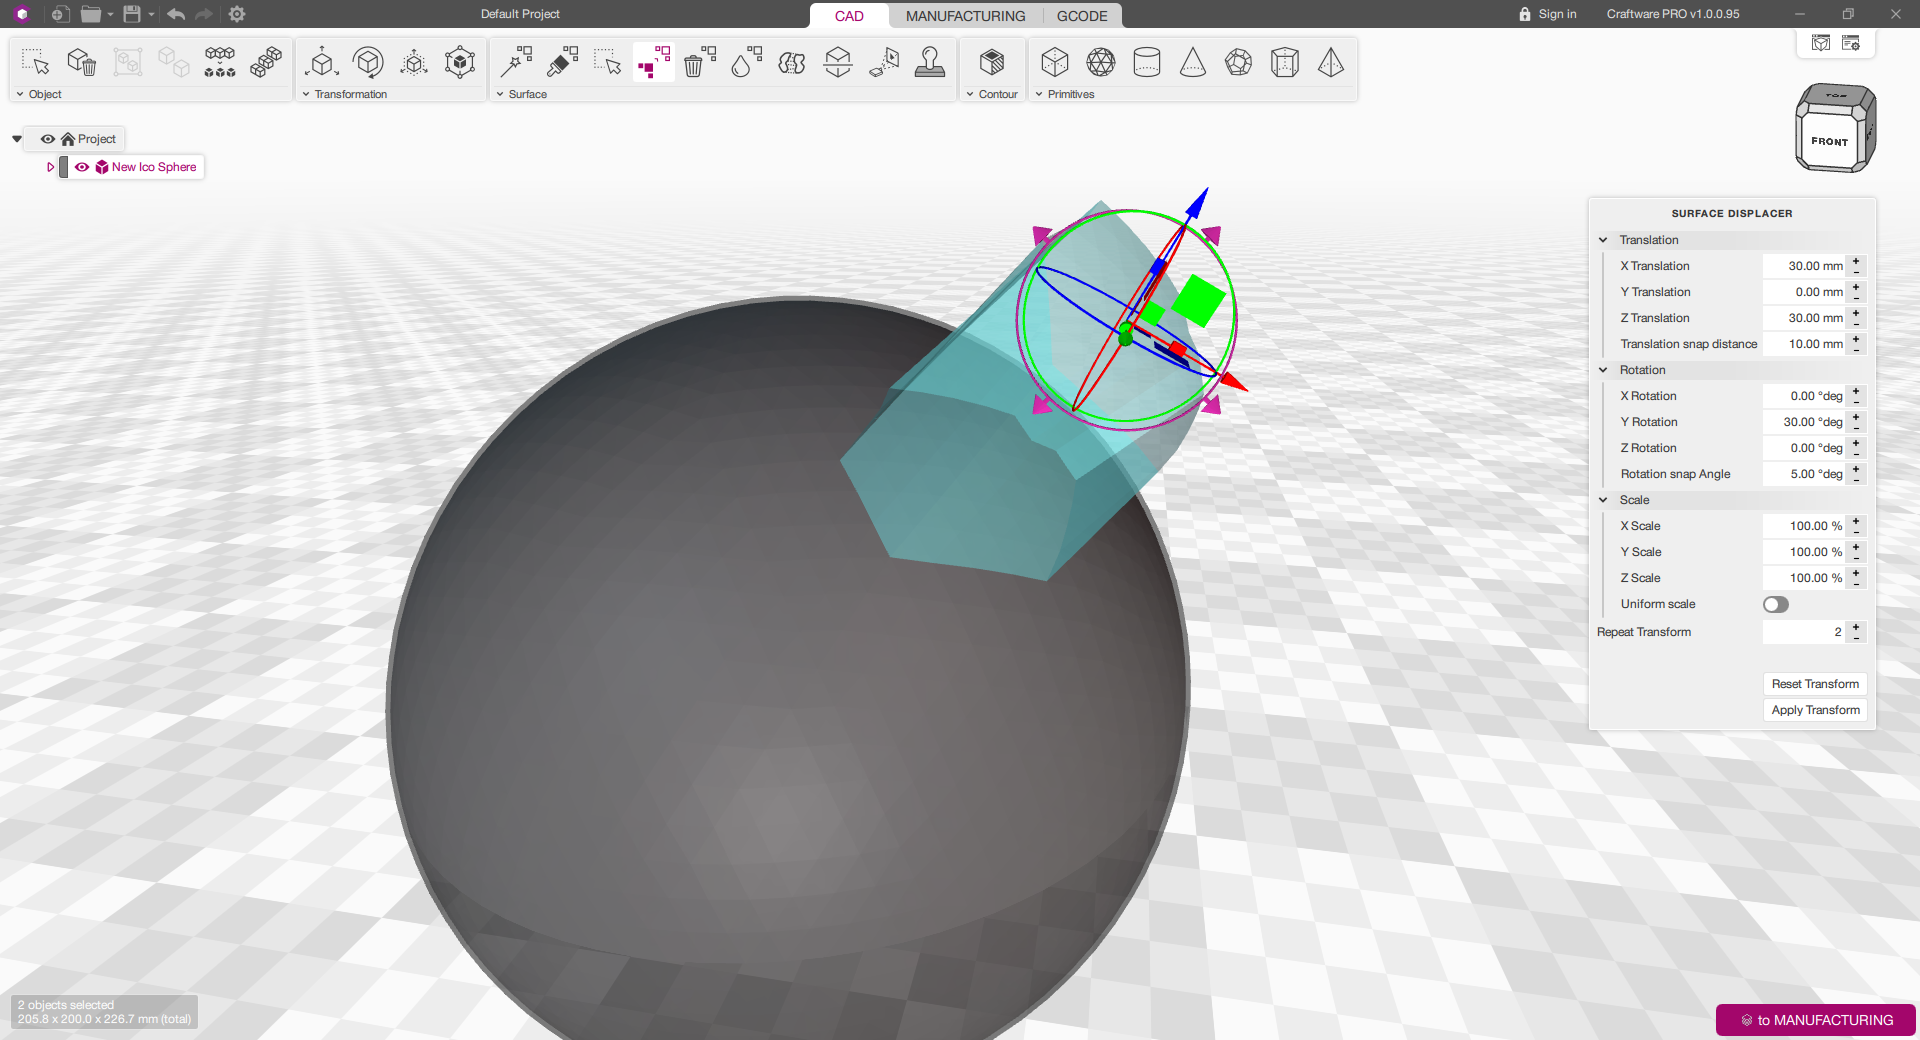Switch to the MANUFACTURING tab

(965, 16)
